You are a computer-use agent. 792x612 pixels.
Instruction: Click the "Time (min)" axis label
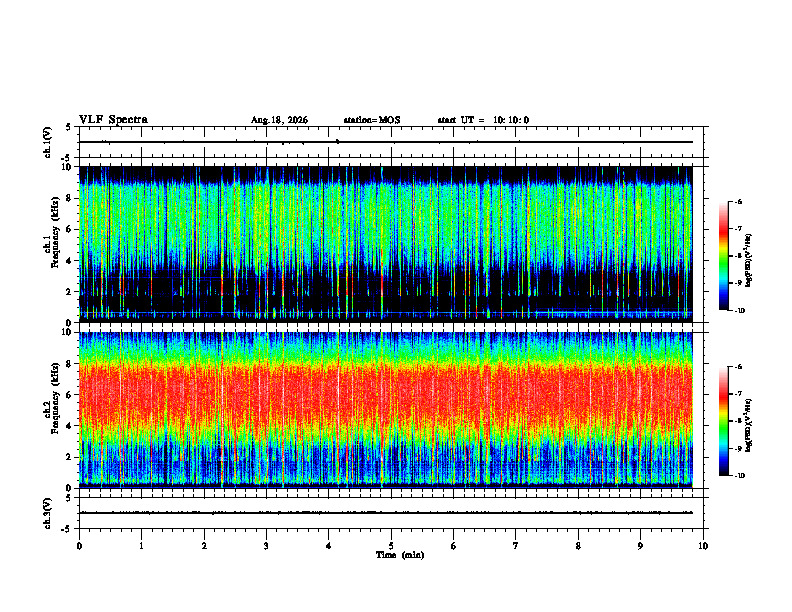[400, 555]
